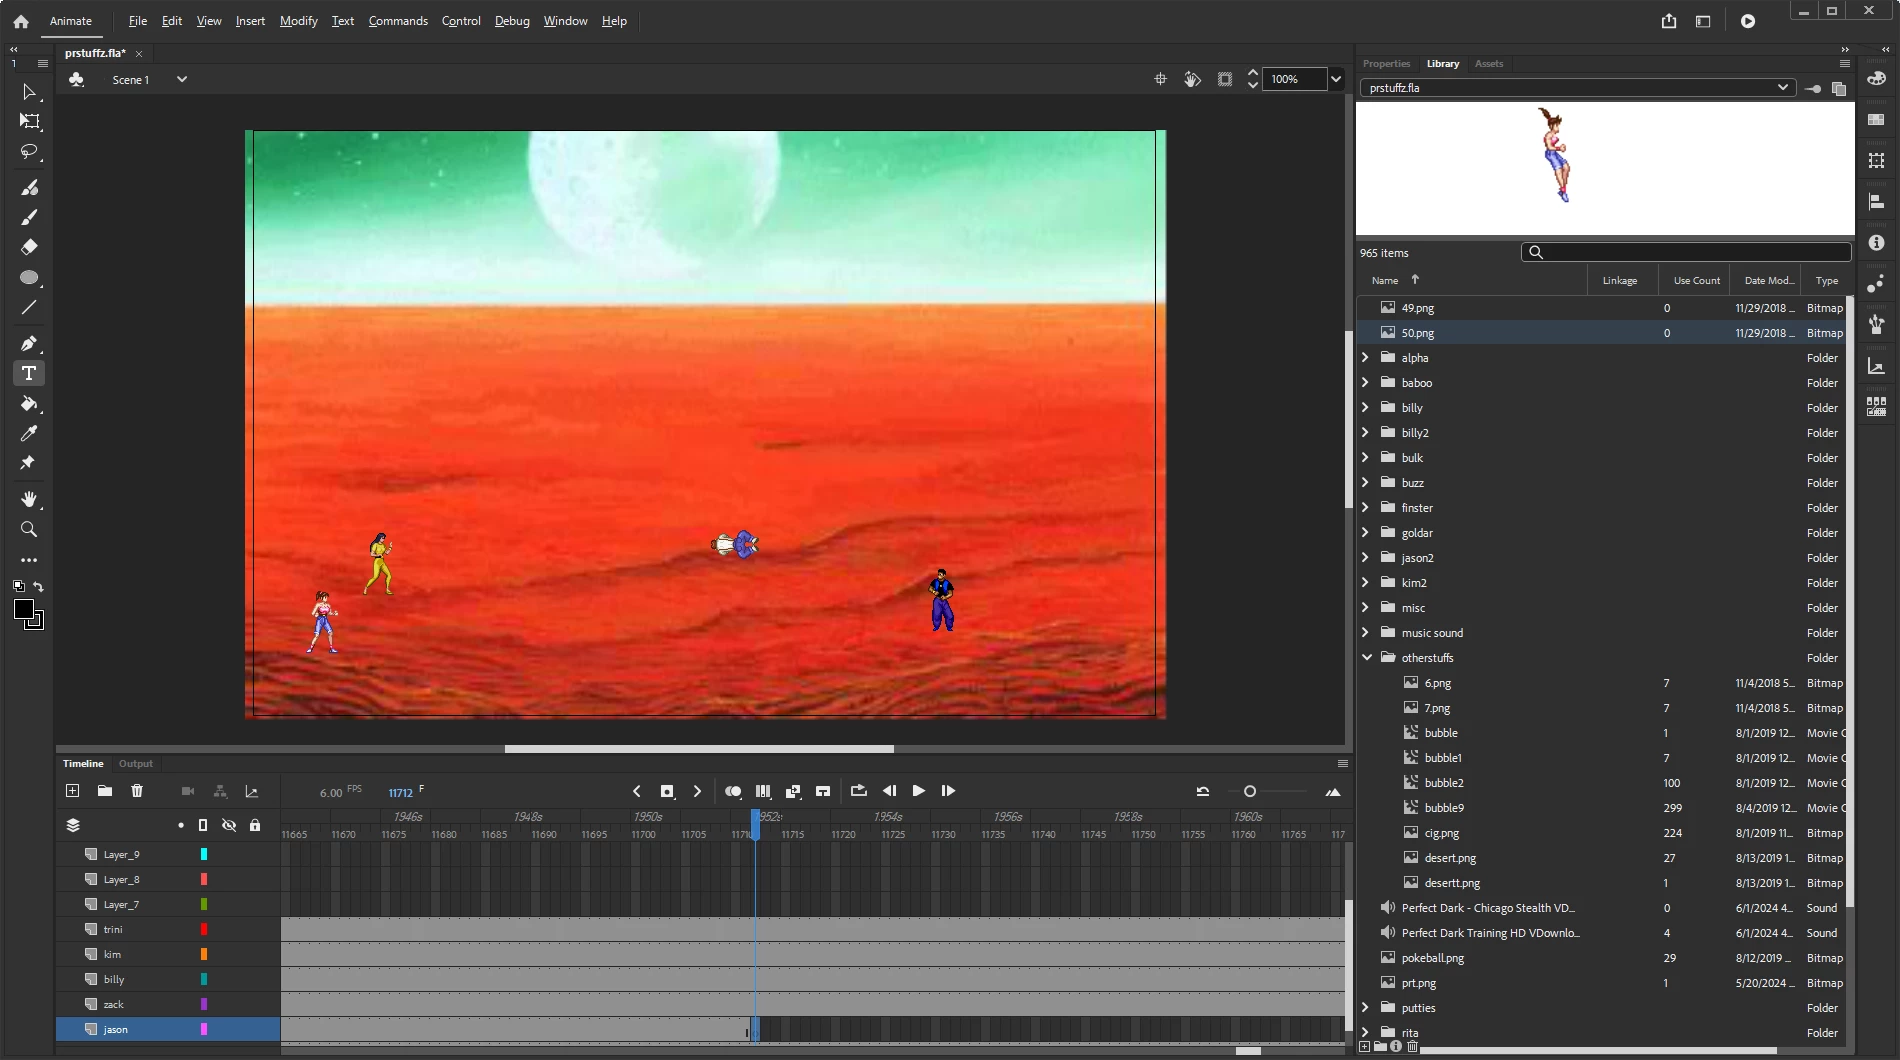Insert a keyframe from the timeline toolbar
1900x1060 pixels.
(x=667, y=791)
